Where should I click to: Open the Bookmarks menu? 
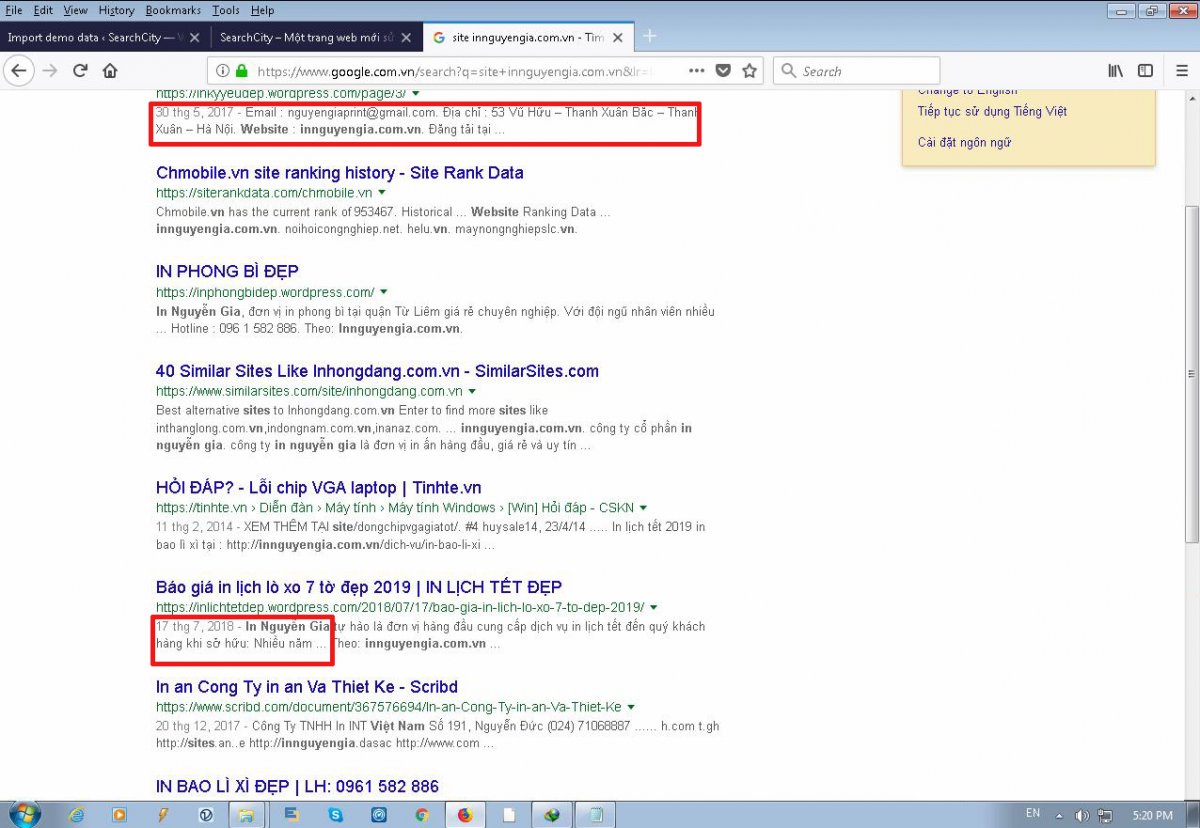coord(173,10)
